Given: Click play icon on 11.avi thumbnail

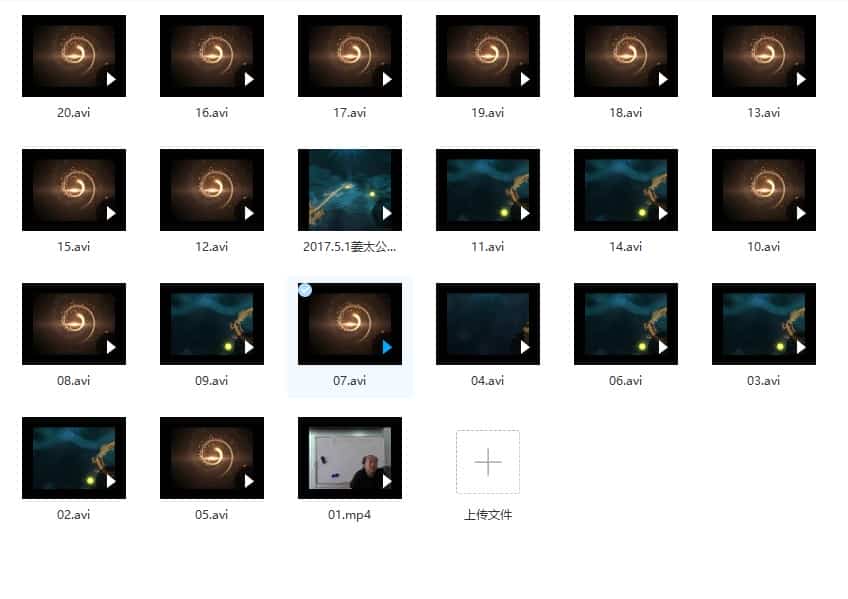Looking at the screenshot, I should click(x=525, y=213).
